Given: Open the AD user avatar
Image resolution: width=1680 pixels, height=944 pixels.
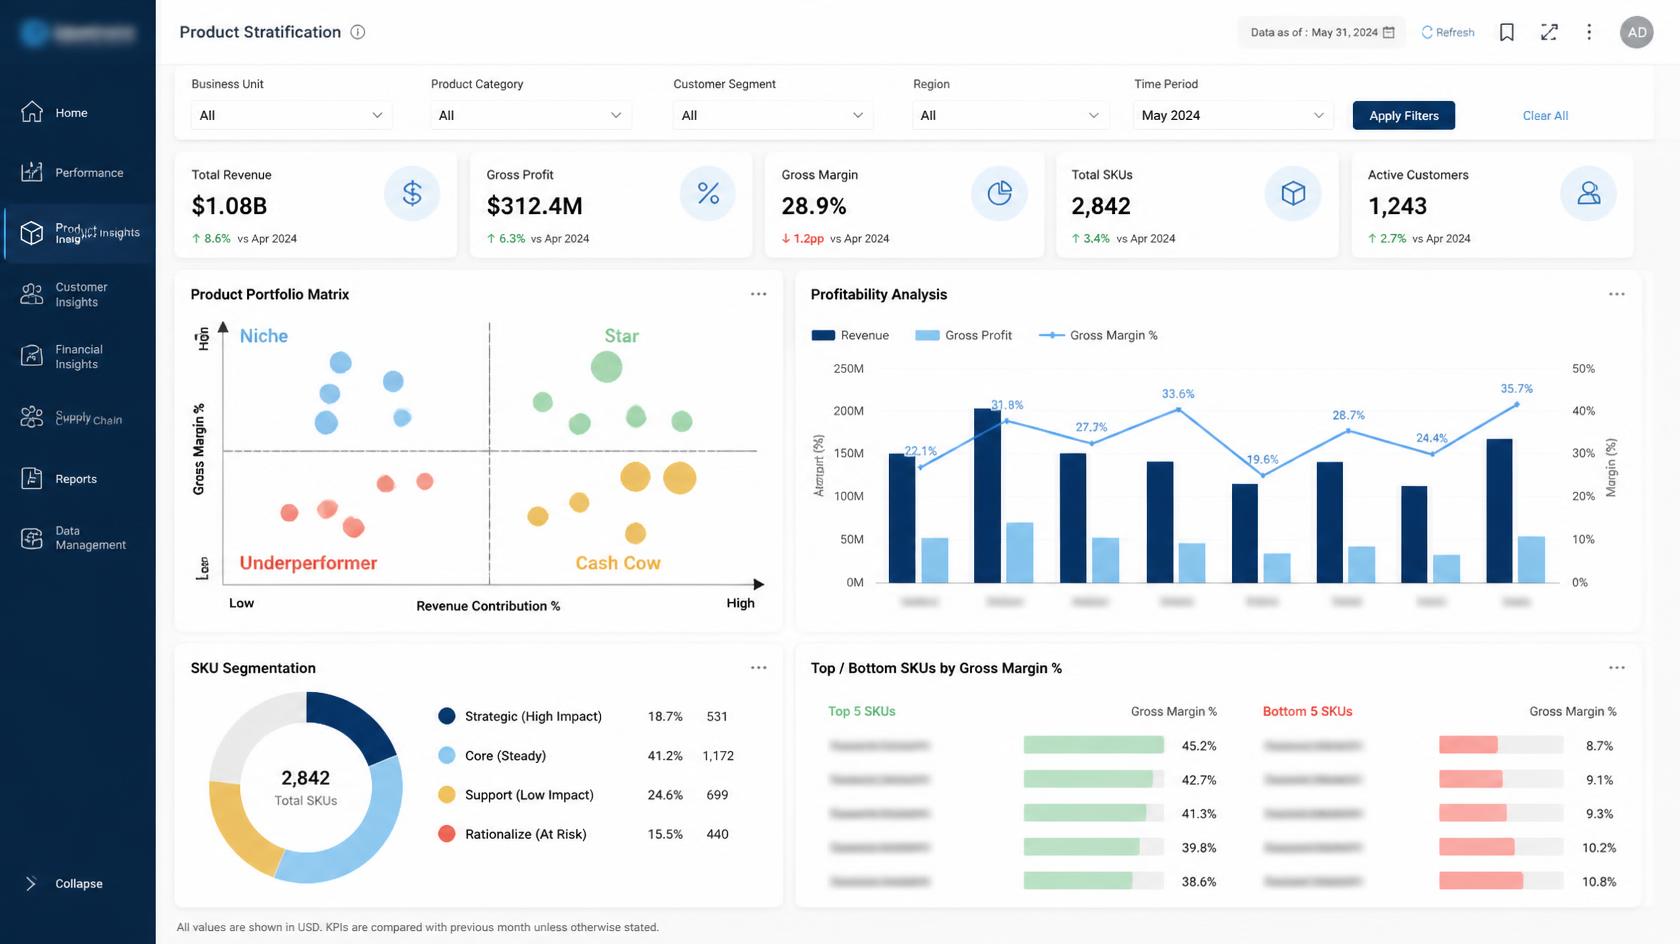Looking at the screenshot, I should (1637, 32).
